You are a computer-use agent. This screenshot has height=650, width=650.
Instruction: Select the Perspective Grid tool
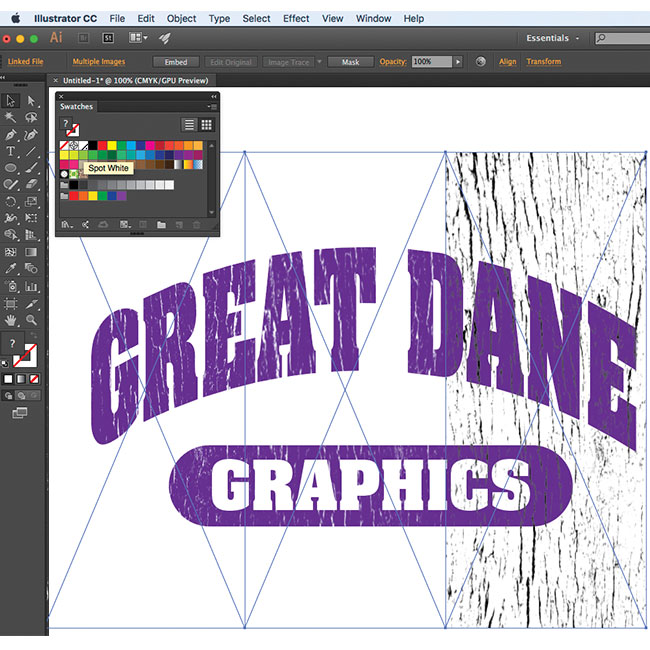(31, 235)
